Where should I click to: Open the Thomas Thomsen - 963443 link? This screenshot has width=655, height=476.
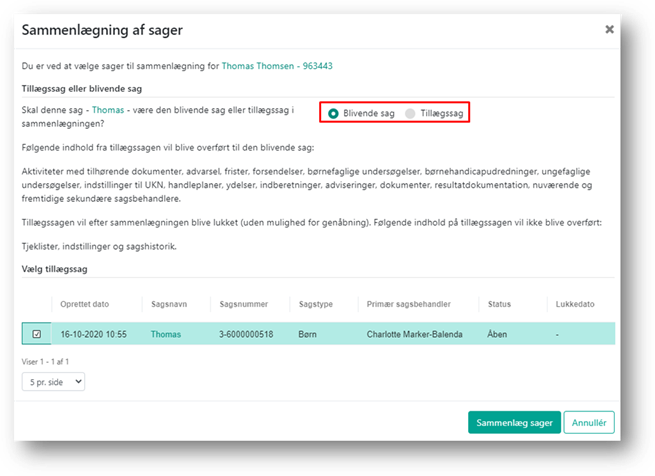pos(277,67)
